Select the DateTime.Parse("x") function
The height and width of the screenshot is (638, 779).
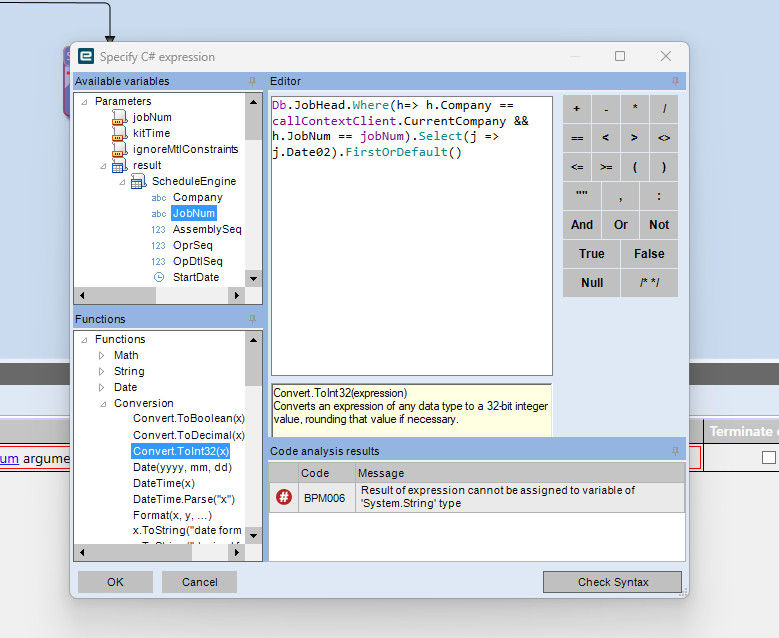click(184, 499)
